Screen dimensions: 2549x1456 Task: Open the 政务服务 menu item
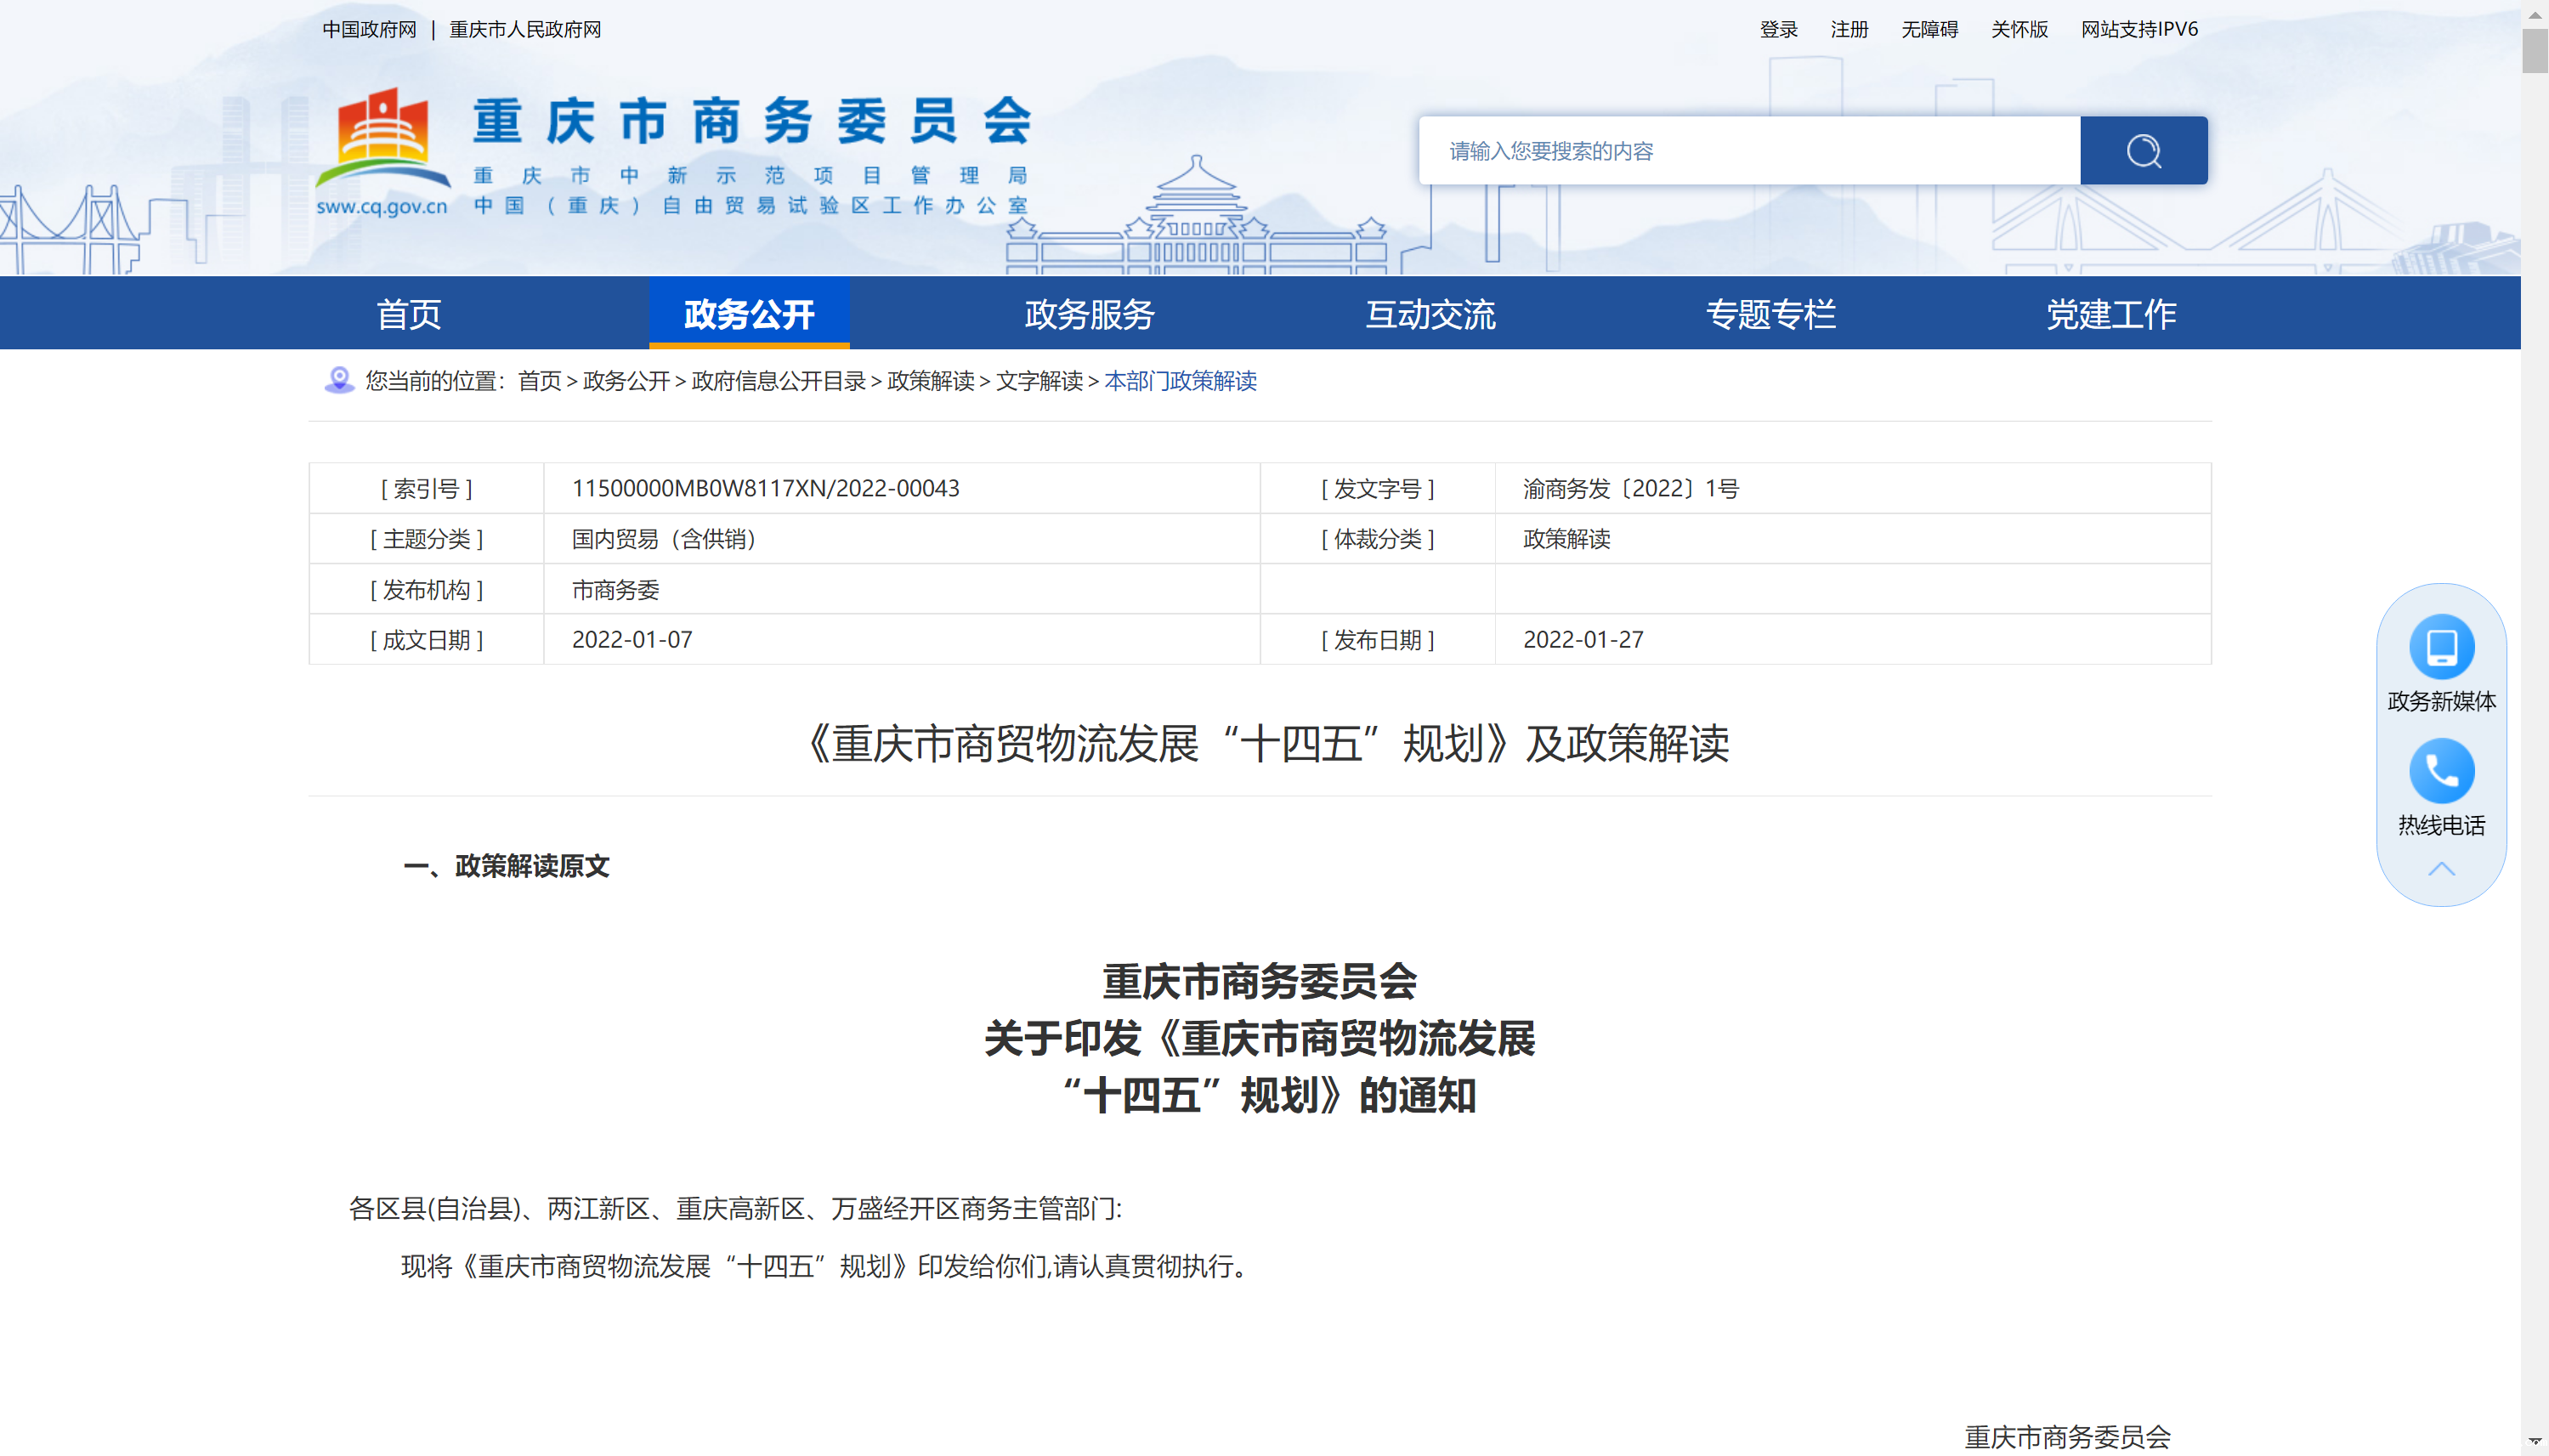click(x=1089, y=314)
